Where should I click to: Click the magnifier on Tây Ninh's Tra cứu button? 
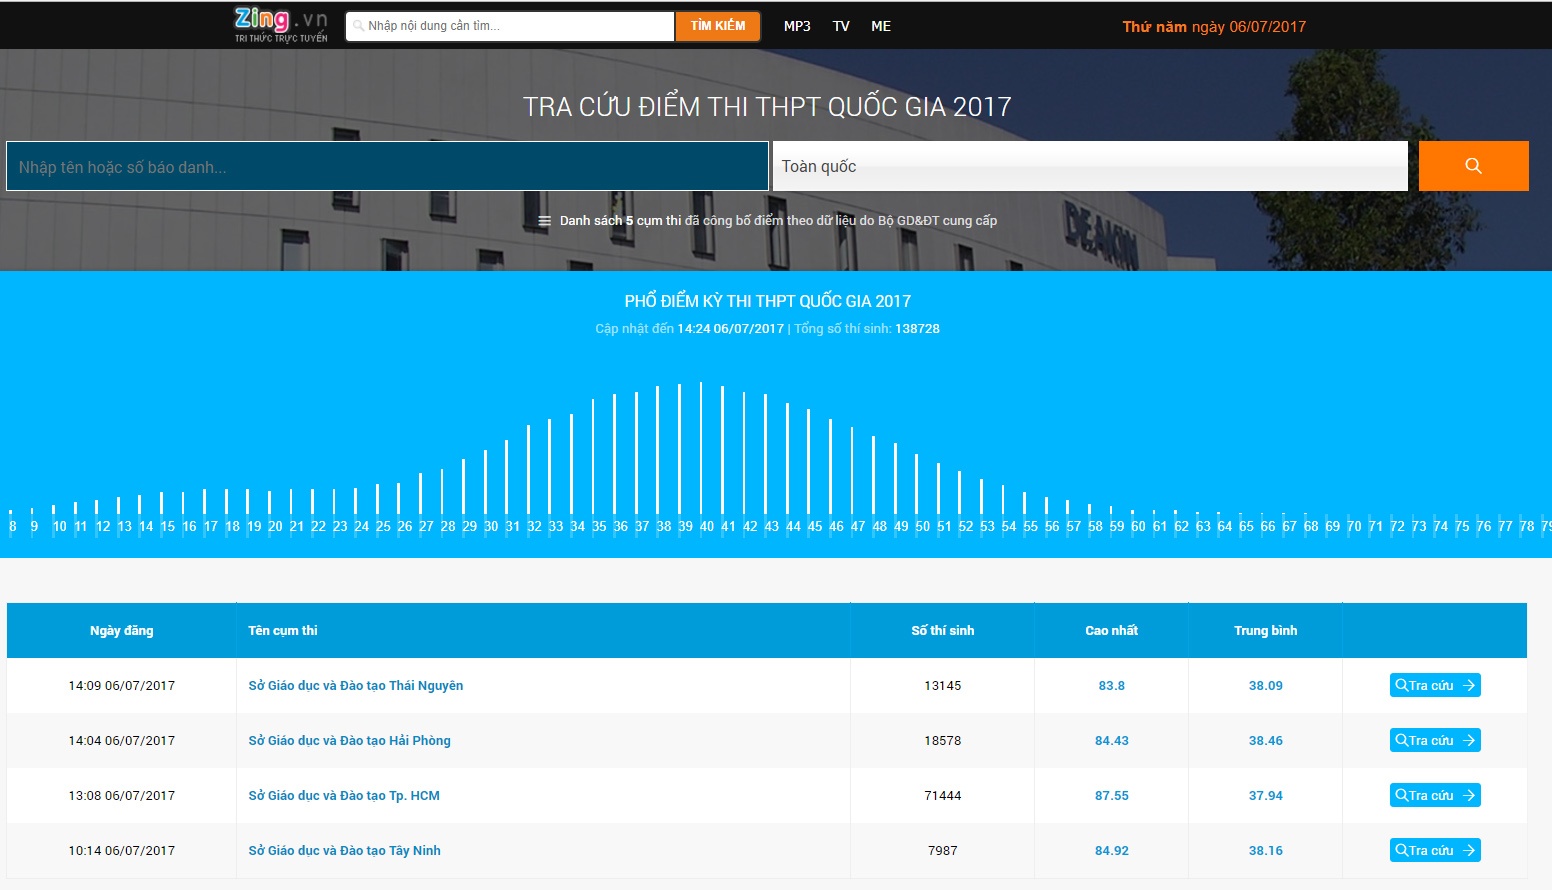[1402, 849]
